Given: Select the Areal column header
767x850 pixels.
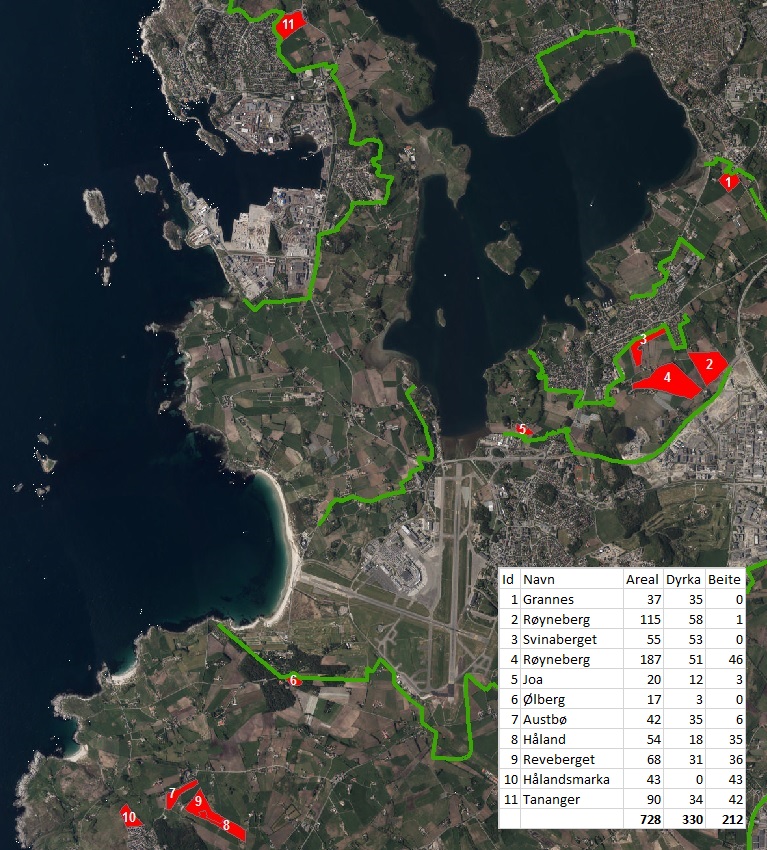Looking at the screenshot, I should click(x=642, y=579).
